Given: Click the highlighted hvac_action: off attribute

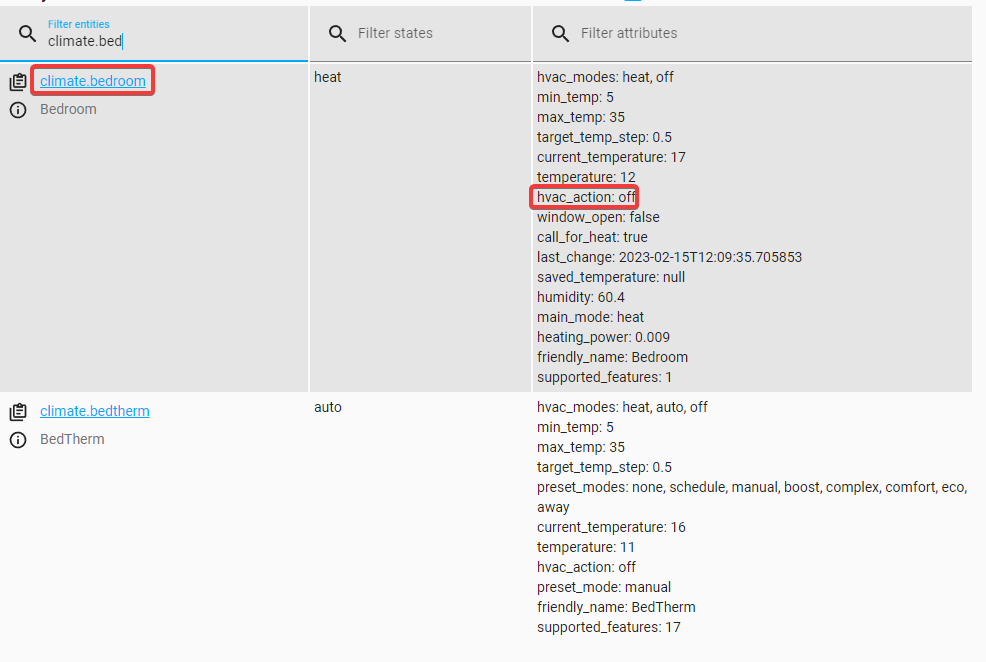Looking at the screenshot, I should pyautogui.click(x=584, y=196).
